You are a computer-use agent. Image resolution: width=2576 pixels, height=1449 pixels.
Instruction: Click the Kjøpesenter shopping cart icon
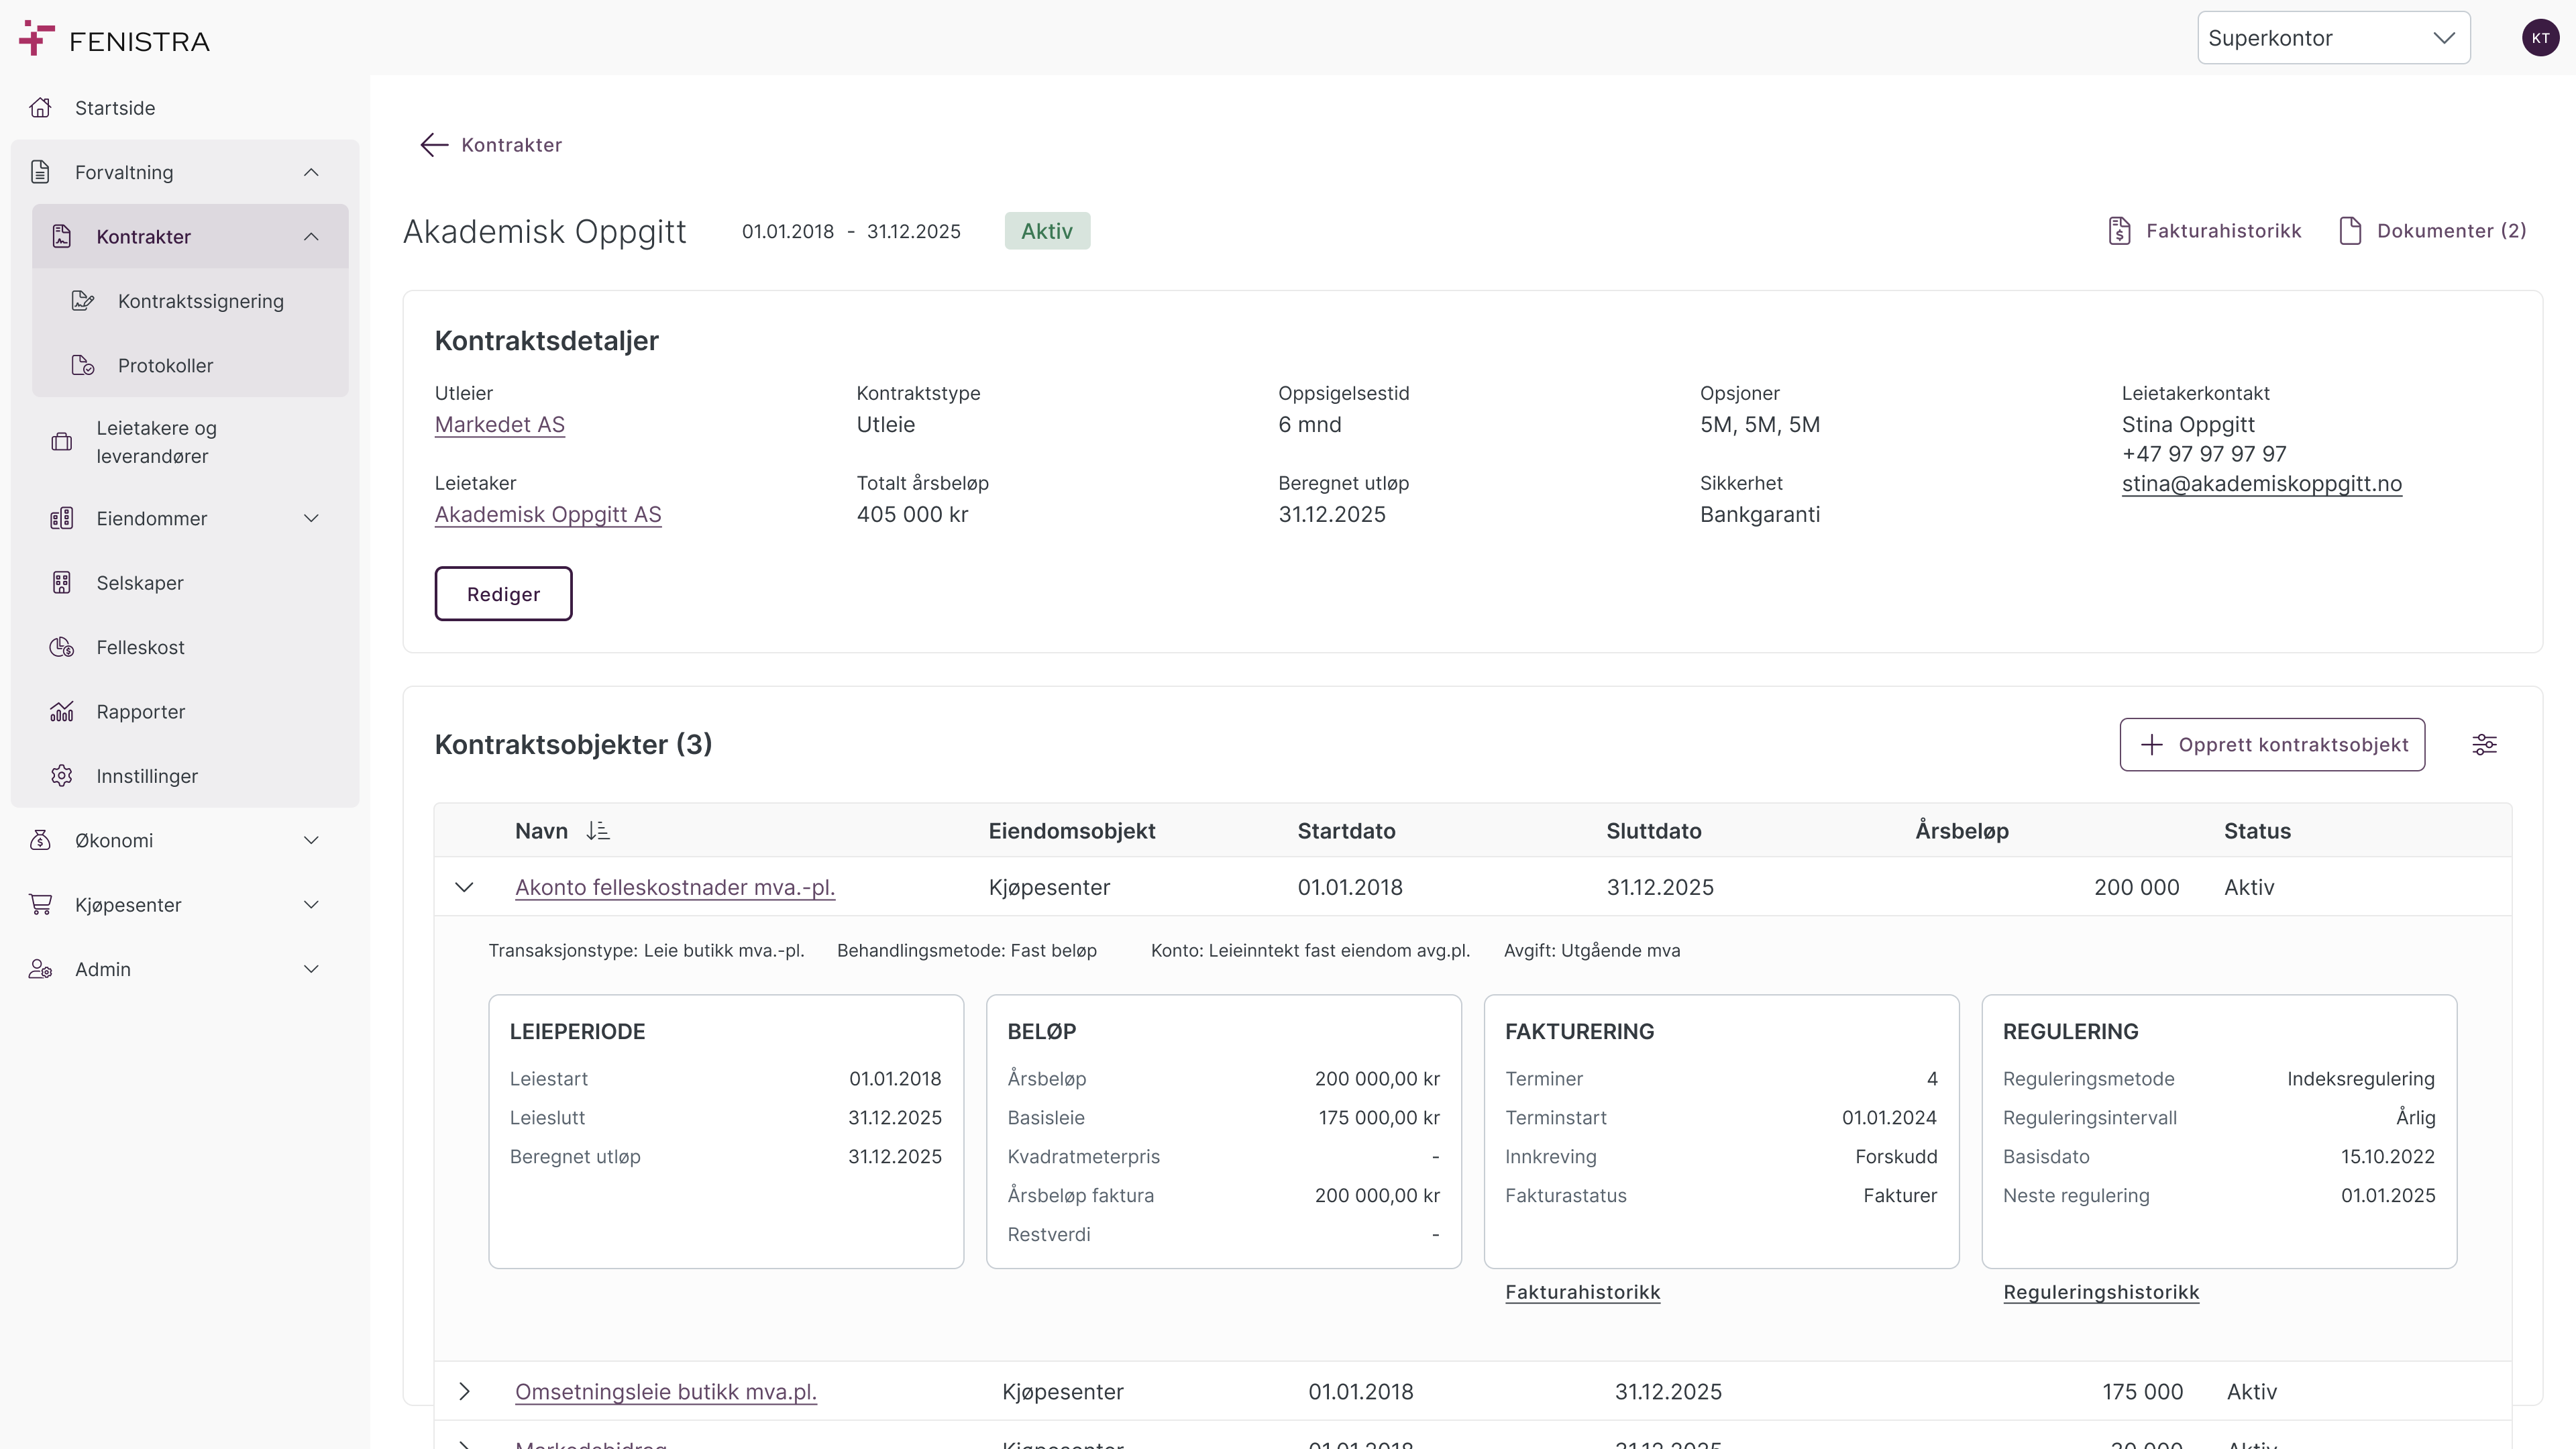point(40,905)
